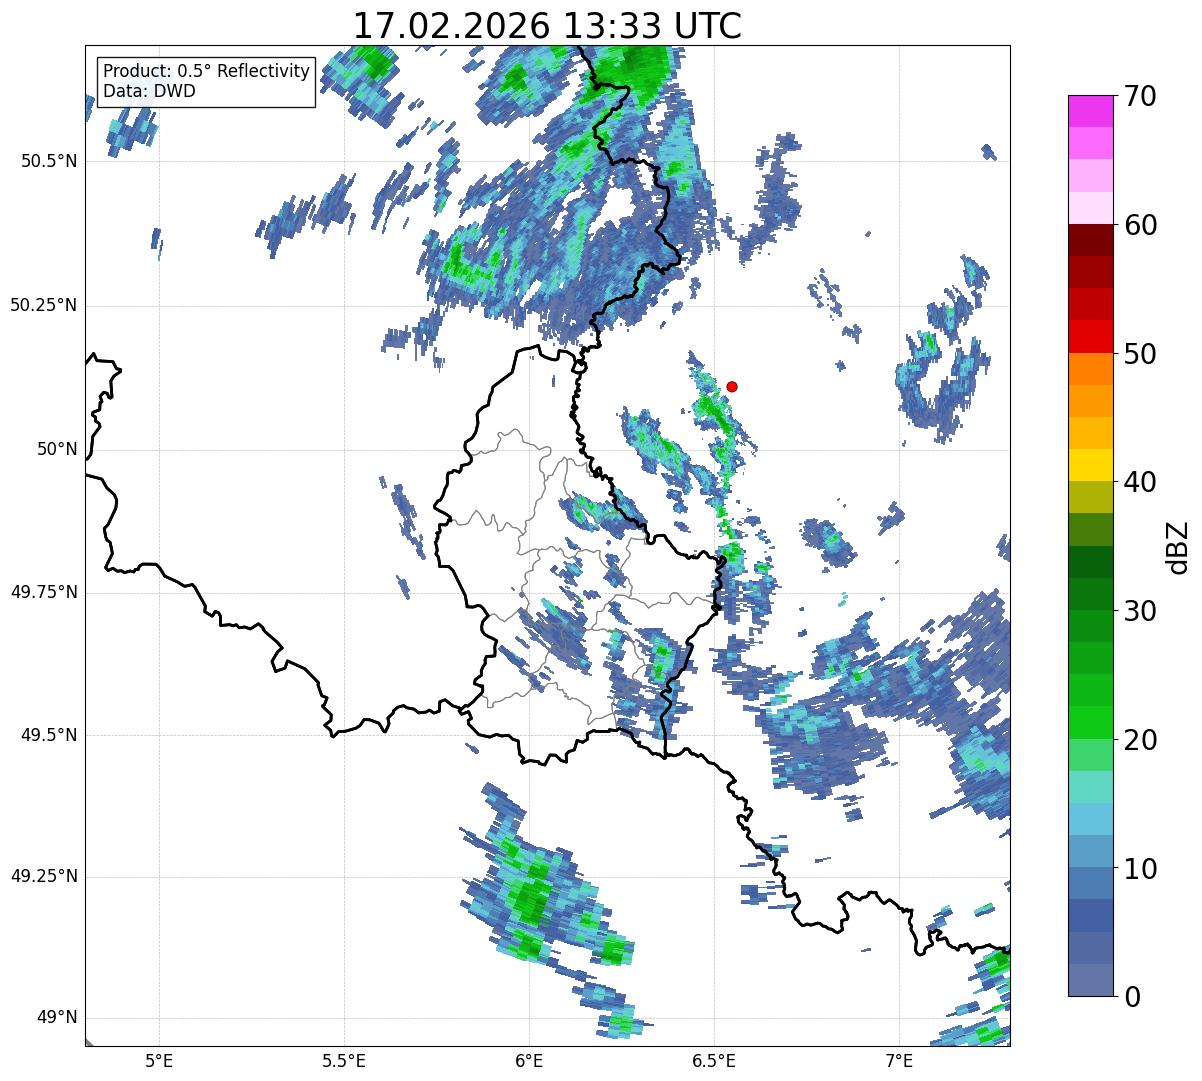The image size is (1202, 1081).
Task: Click the colorbar tick label "40"
Action: pyautogui.click(x=1141, y=482)
